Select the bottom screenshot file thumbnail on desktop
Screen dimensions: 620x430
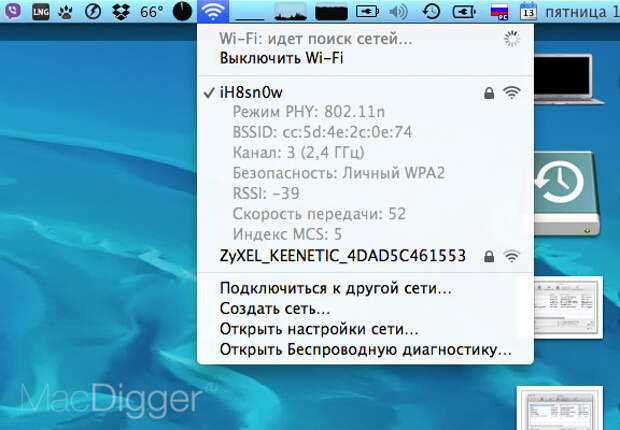point(560,408)
